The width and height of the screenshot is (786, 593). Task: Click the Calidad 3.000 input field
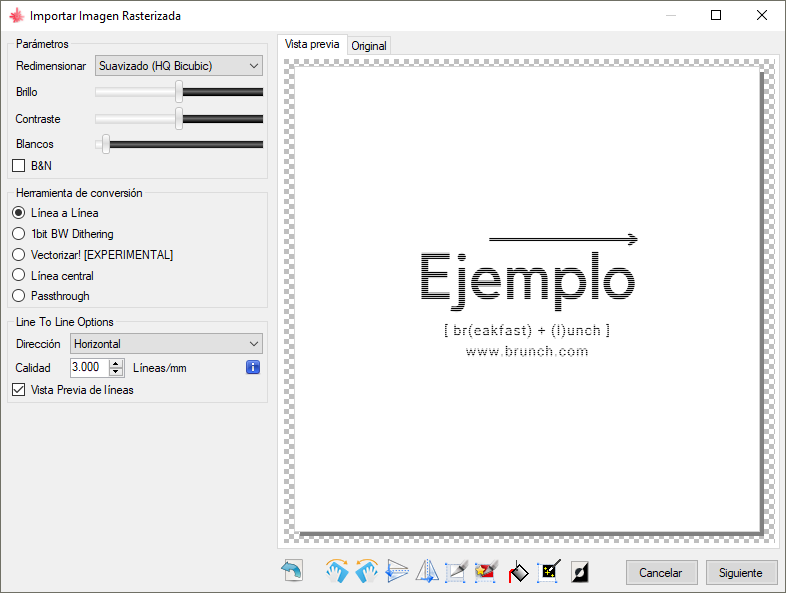tap(90, 367)
